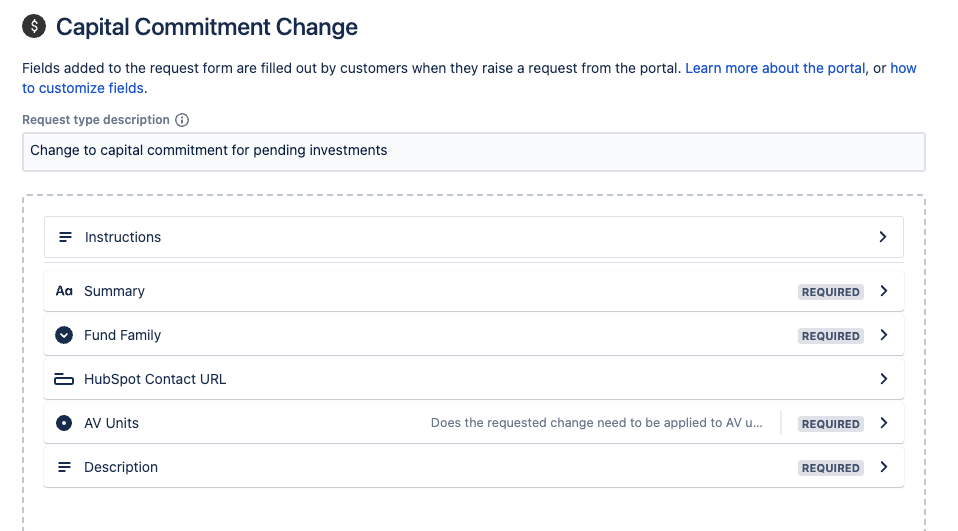The image size is (958, 531).
Task: Click the paragraph icon next to Description
Action: click(x=64, y=467)
